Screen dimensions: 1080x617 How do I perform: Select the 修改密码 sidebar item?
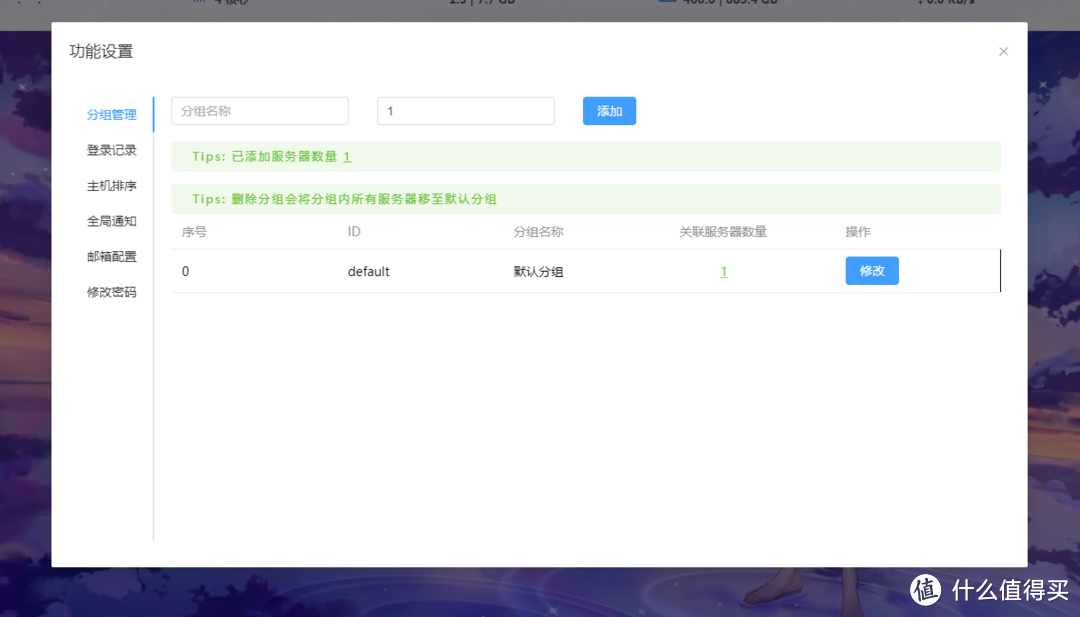click(111, 291)
